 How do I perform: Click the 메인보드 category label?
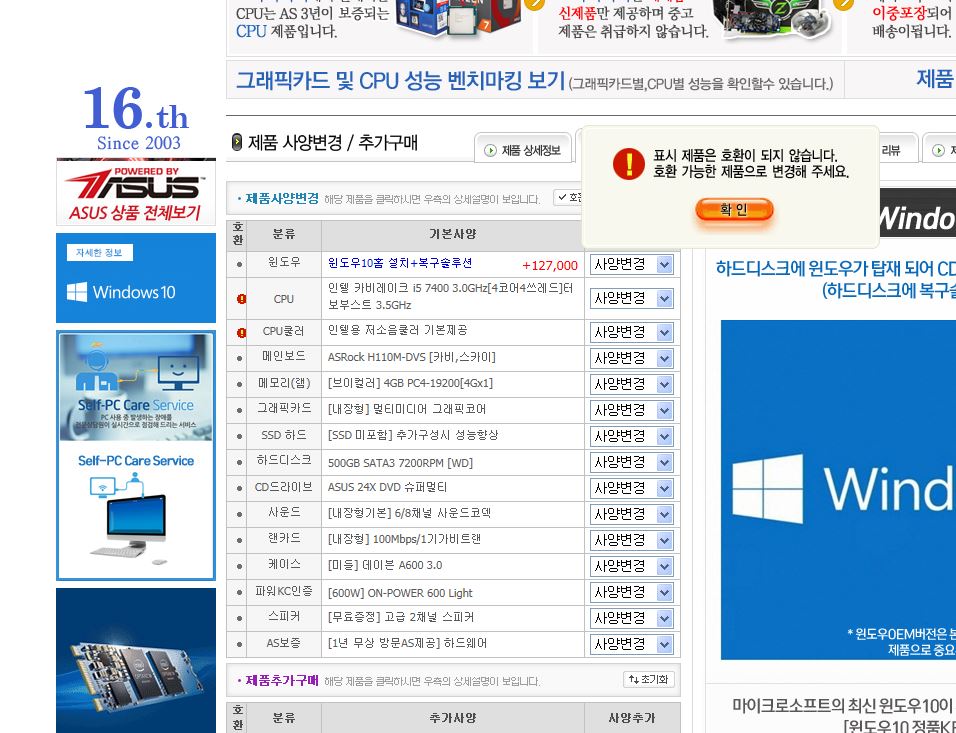point(284,356)
